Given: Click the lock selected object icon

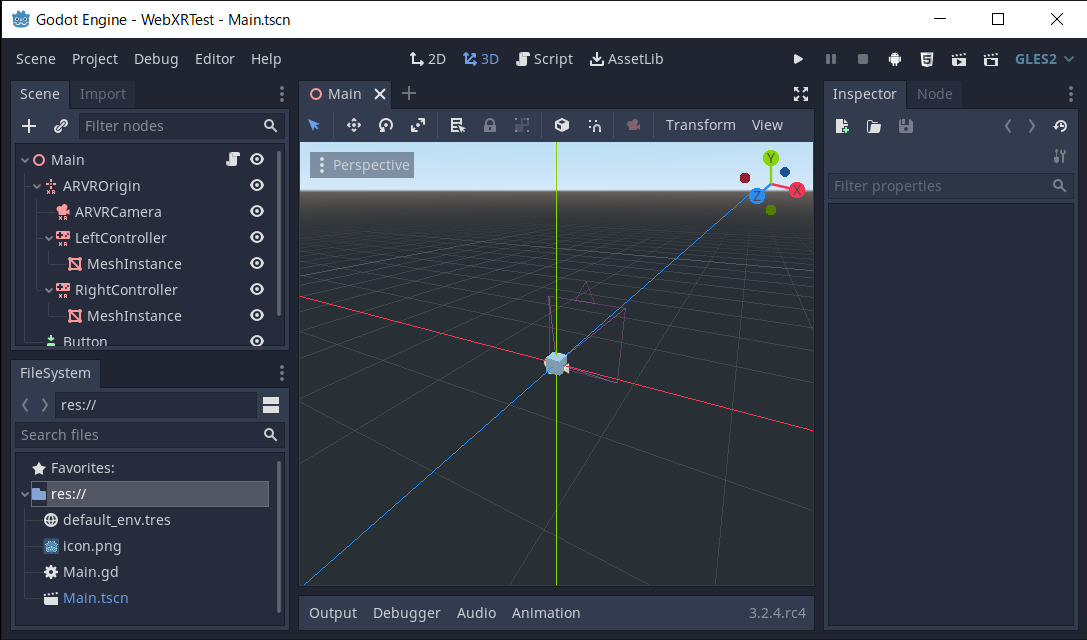Looking at the screenshot, I should pos(490,125).
